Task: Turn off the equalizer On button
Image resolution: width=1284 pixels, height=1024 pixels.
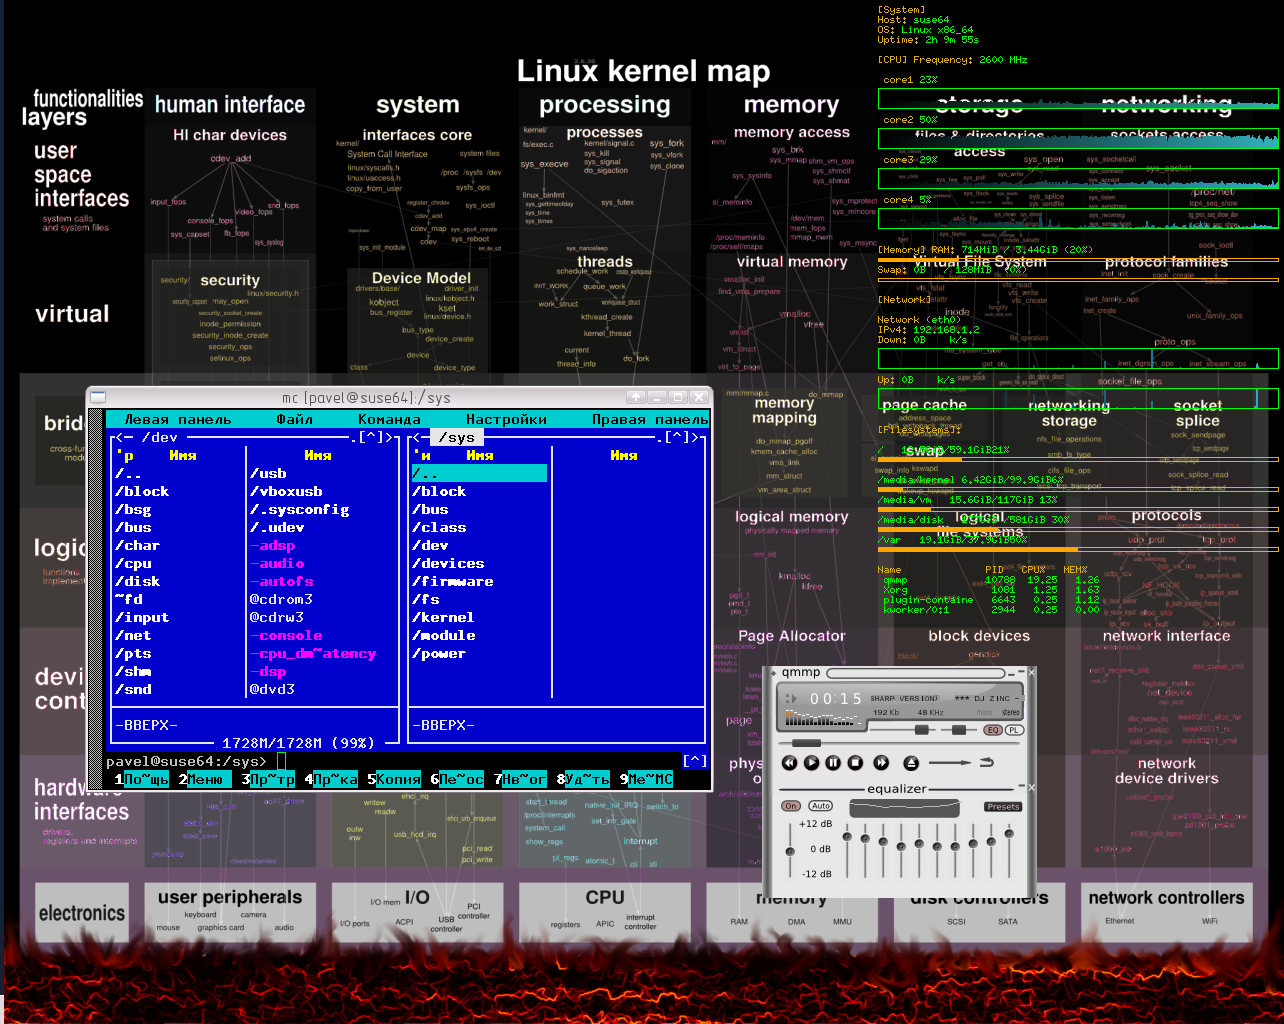Action: click(791, 806)
